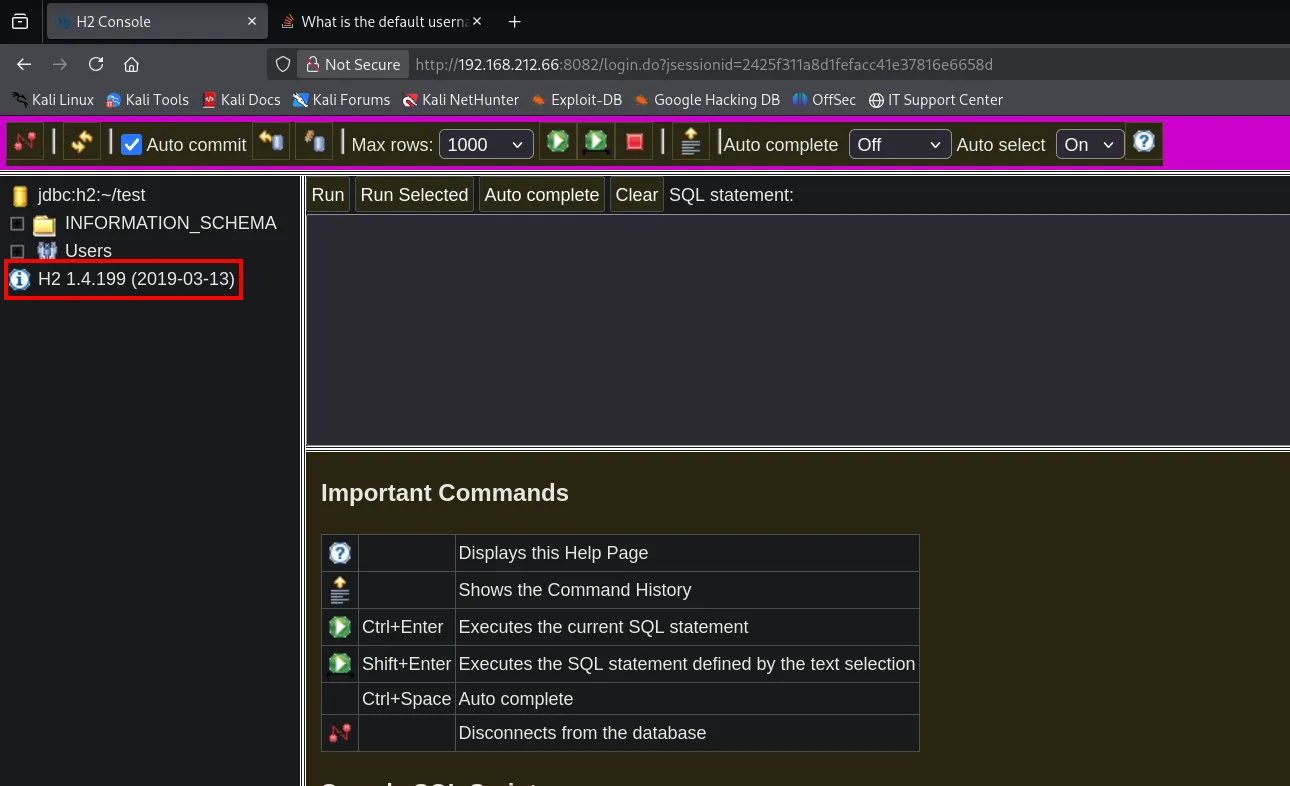This screenshot has height=786, width=1290.
Task: Open the Google Hacking DB bookmark
Action: click(x=706, y=99)
